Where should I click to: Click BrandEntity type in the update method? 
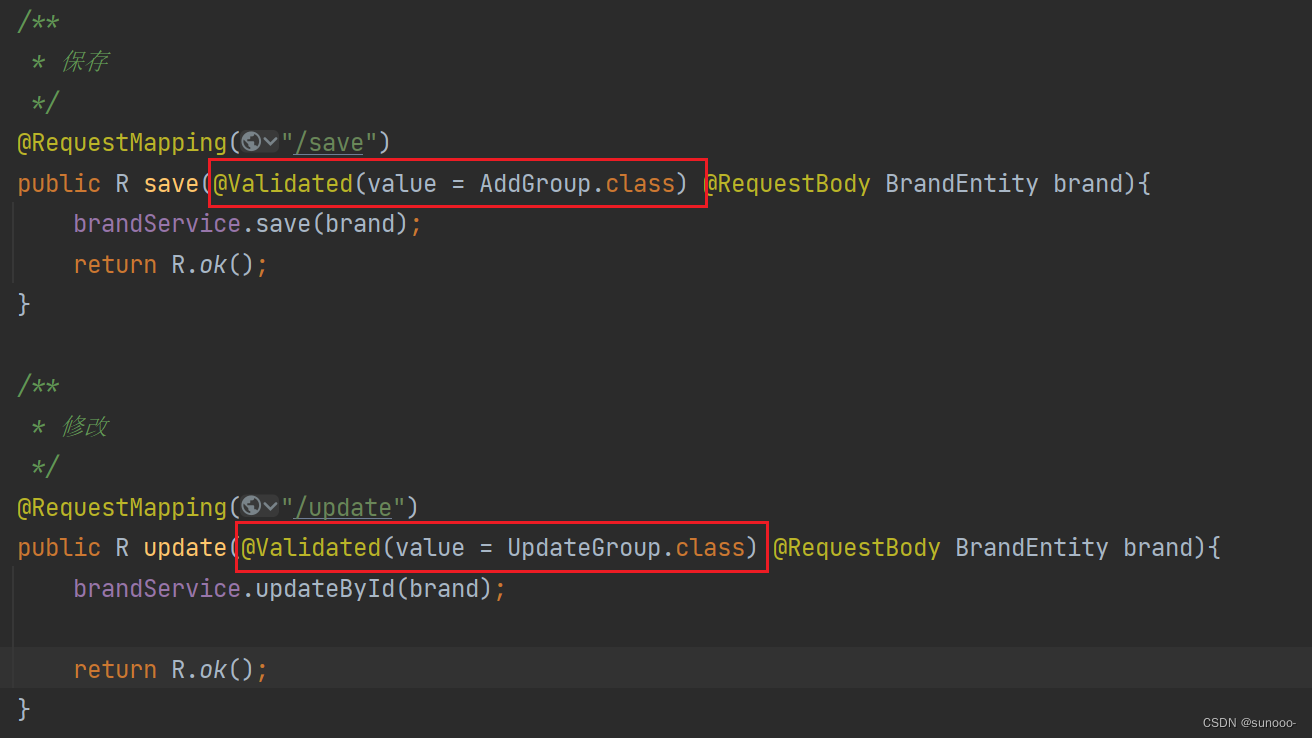tap(1032, 548)
